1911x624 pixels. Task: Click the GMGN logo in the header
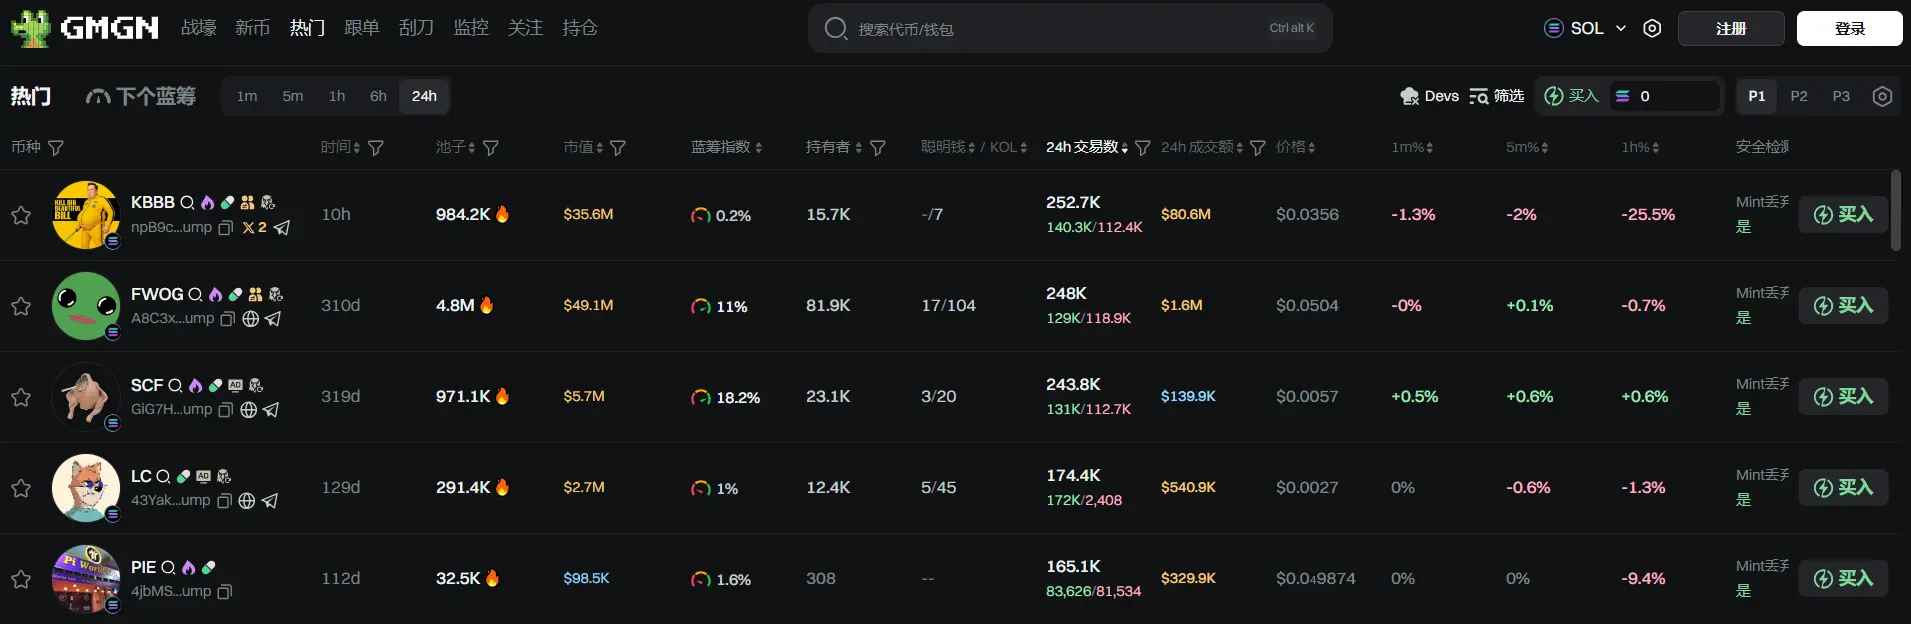tap(85, 28)
